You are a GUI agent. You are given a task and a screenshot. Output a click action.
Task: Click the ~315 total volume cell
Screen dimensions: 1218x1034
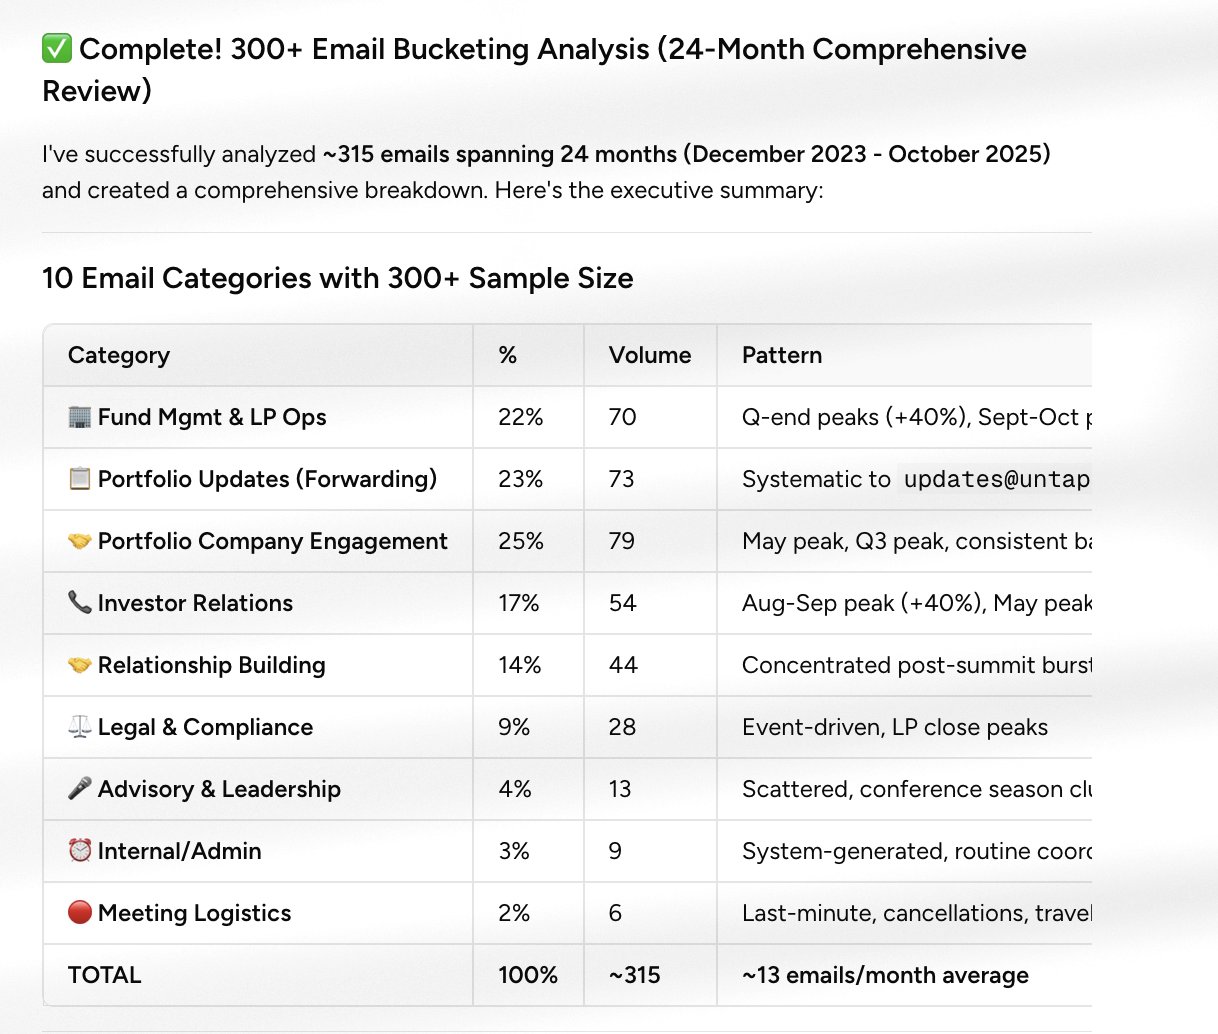click(x=635, y=975)
